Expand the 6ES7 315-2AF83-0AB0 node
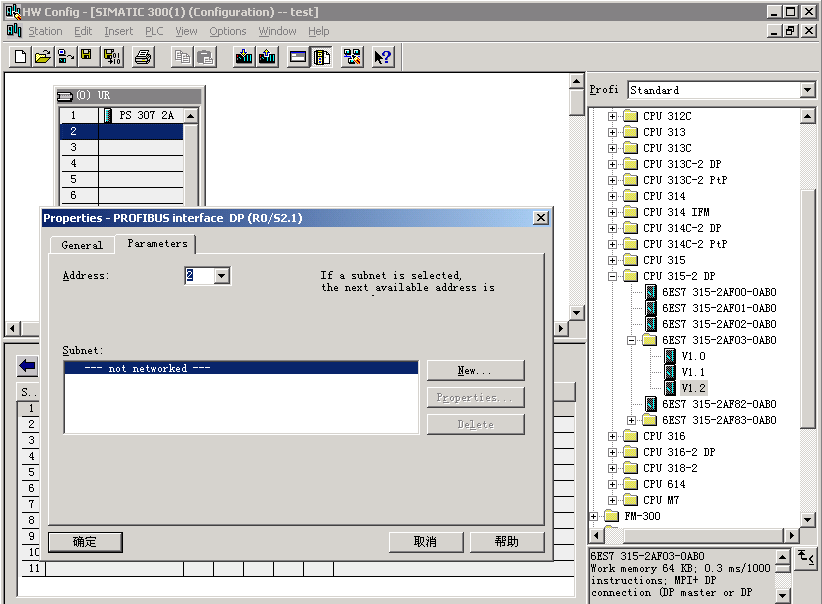This screenshot has width=822, height=604. [x=631, y=420]
